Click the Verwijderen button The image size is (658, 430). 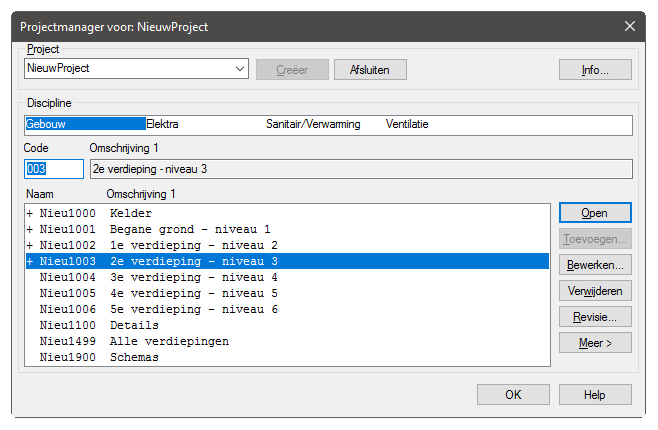(595, 291)
